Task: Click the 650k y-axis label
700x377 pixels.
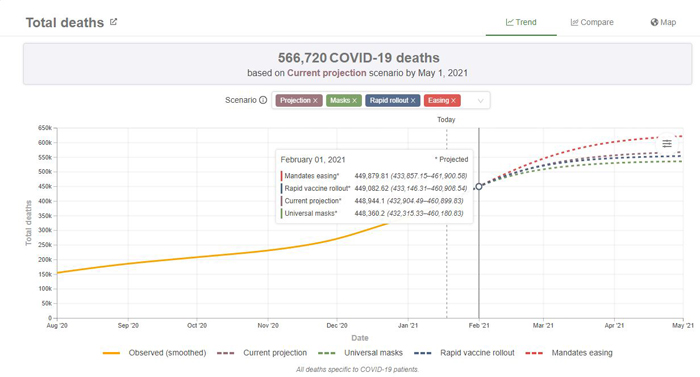Action: [45, 128]
